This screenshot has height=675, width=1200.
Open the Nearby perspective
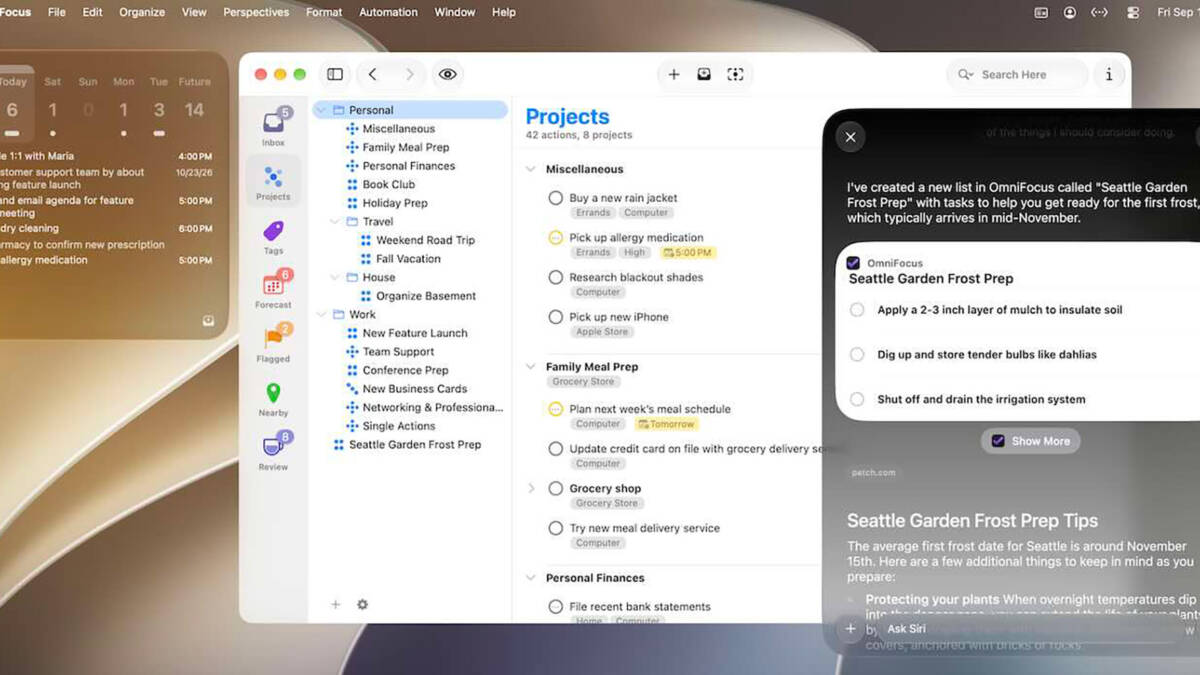tap(273, 398)
